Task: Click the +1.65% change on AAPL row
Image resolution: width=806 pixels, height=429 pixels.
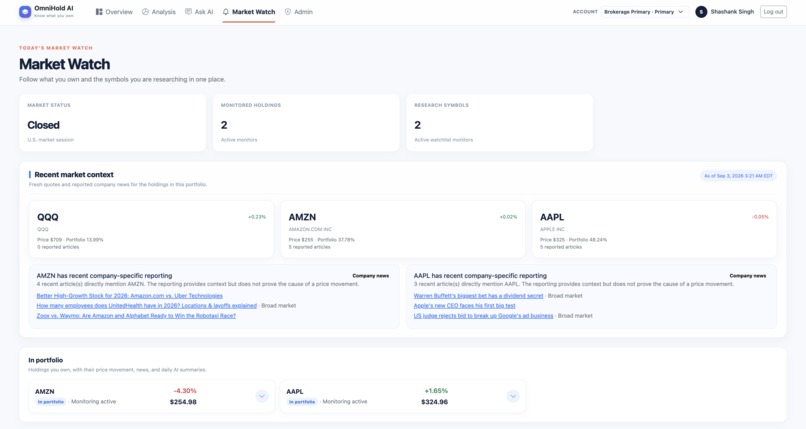Action: point(436,391)
